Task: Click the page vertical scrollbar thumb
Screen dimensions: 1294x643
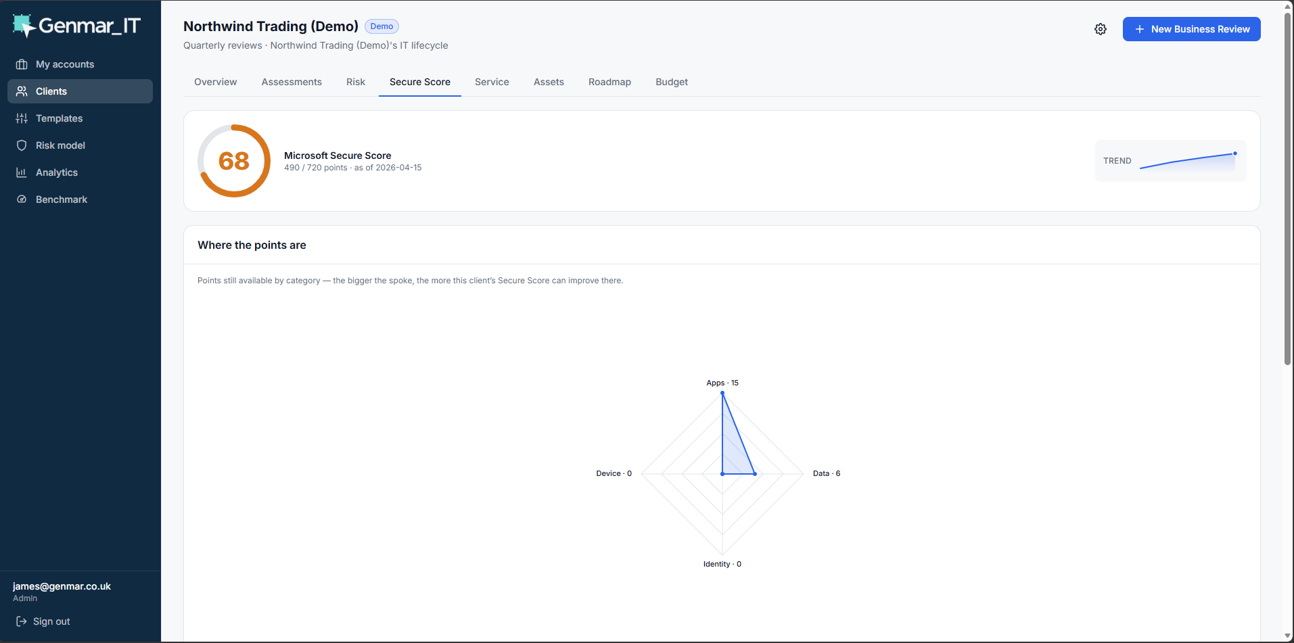Action: pos(1287,188)
